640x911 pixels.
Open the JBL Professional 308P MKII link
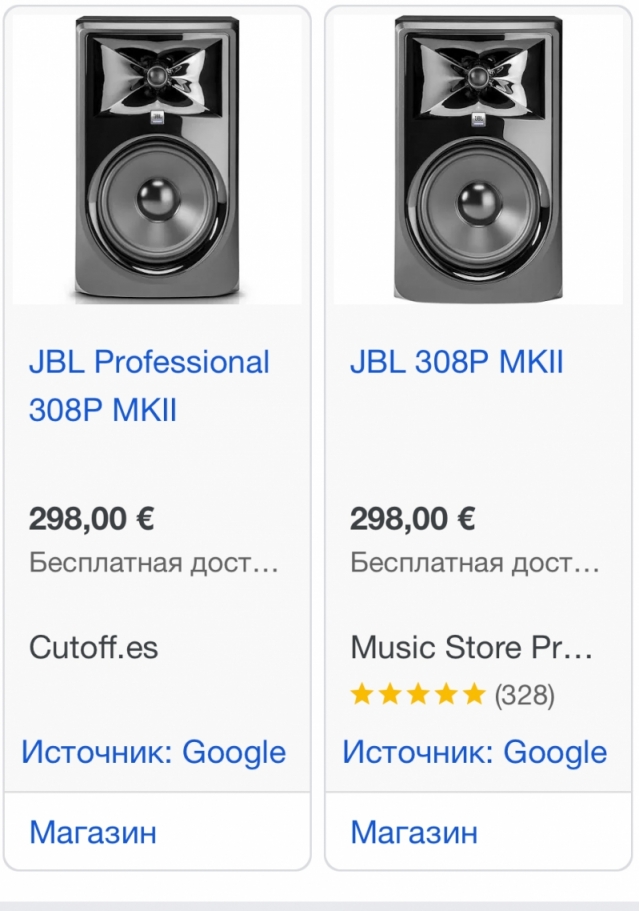(x=149, y=385)
